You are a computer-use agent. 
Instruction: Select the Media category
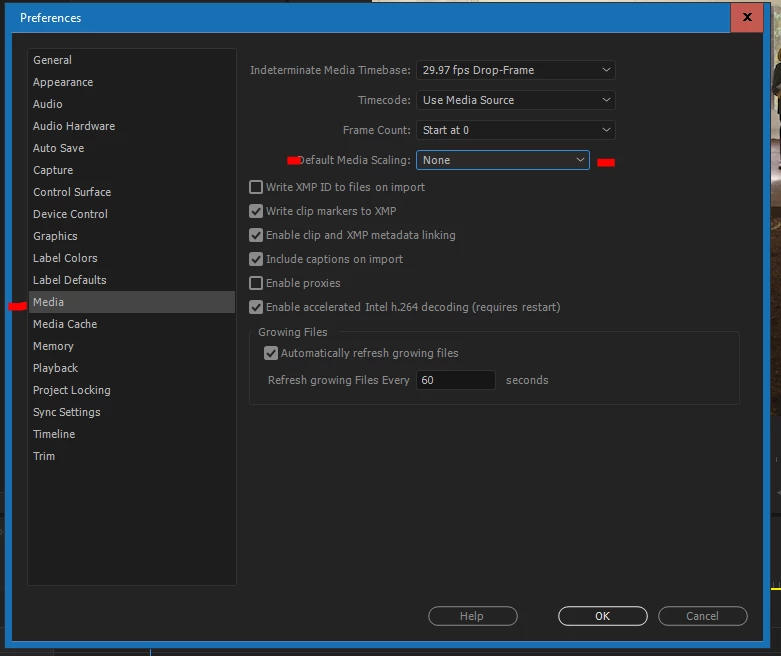pyautogui.click(x=131, y=302)
